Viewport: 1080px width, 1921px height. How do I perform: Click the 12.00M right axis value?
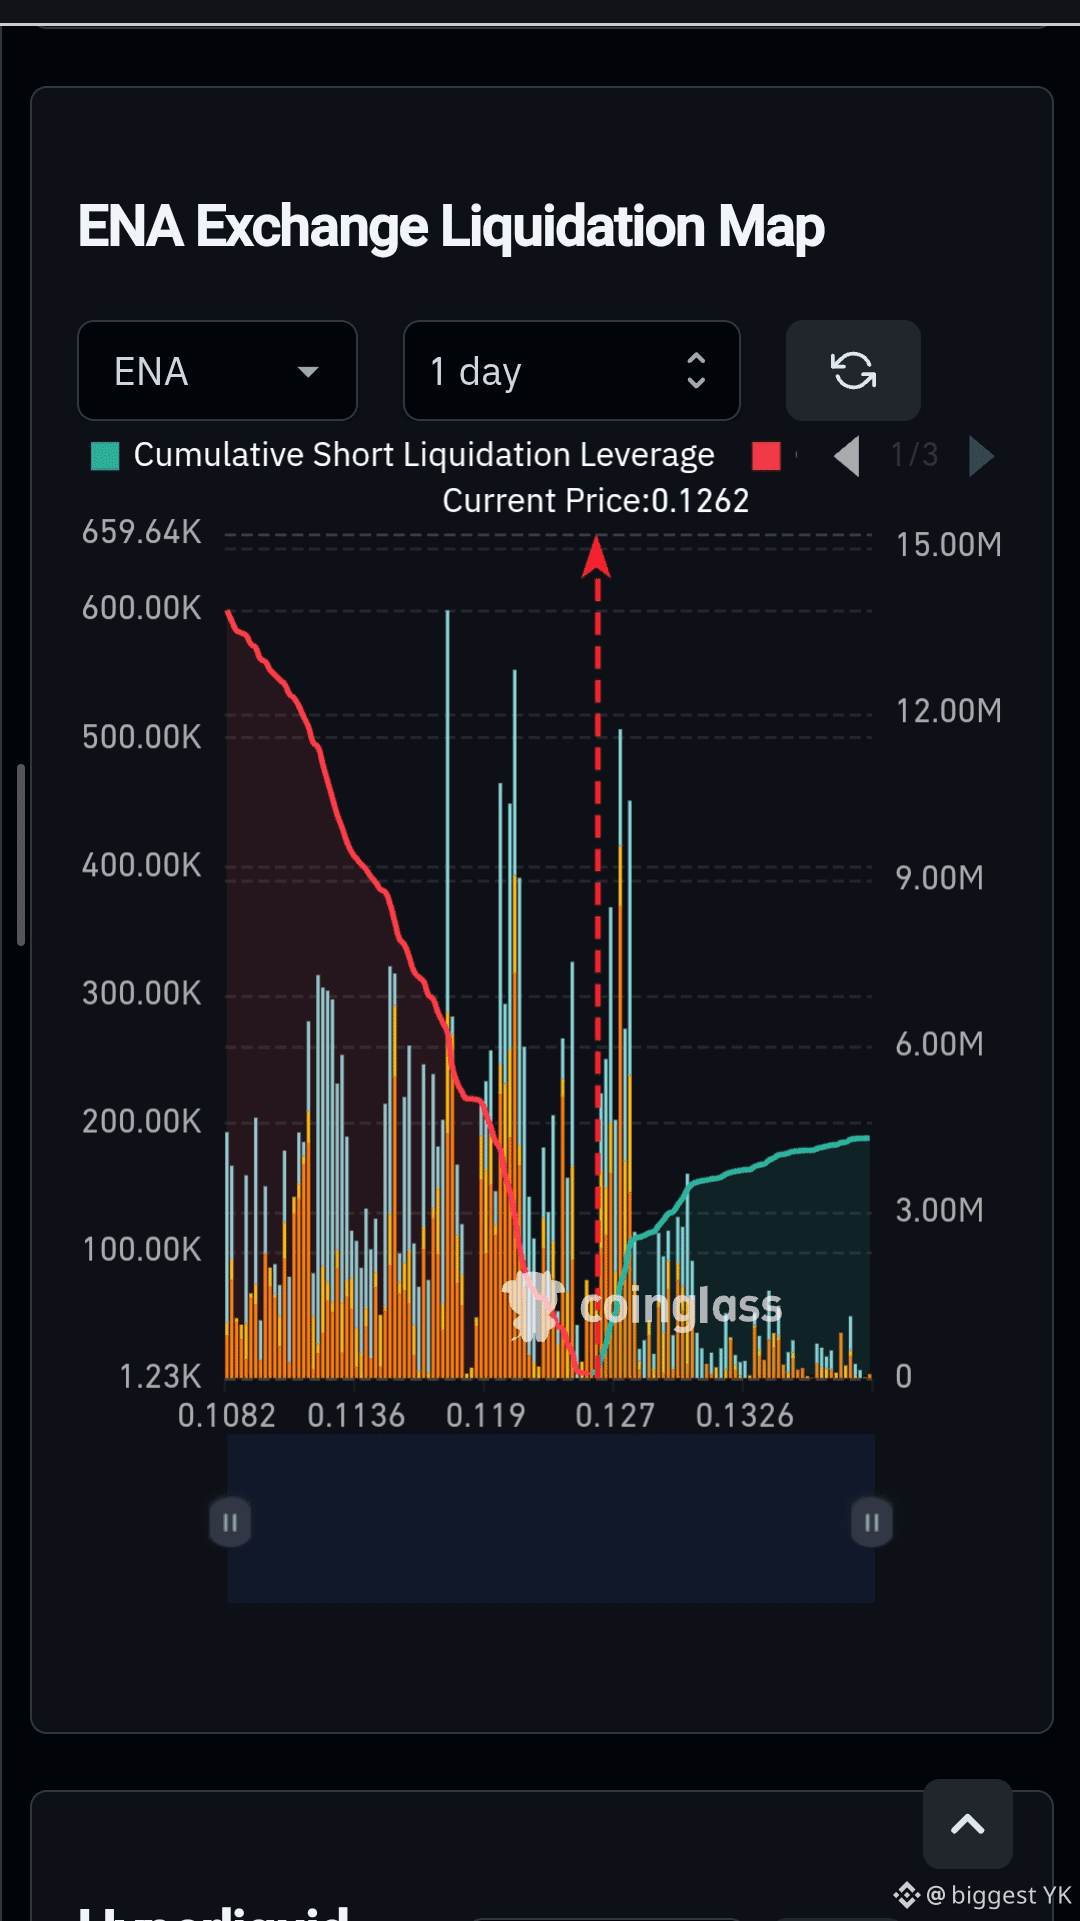coord(949,710)
